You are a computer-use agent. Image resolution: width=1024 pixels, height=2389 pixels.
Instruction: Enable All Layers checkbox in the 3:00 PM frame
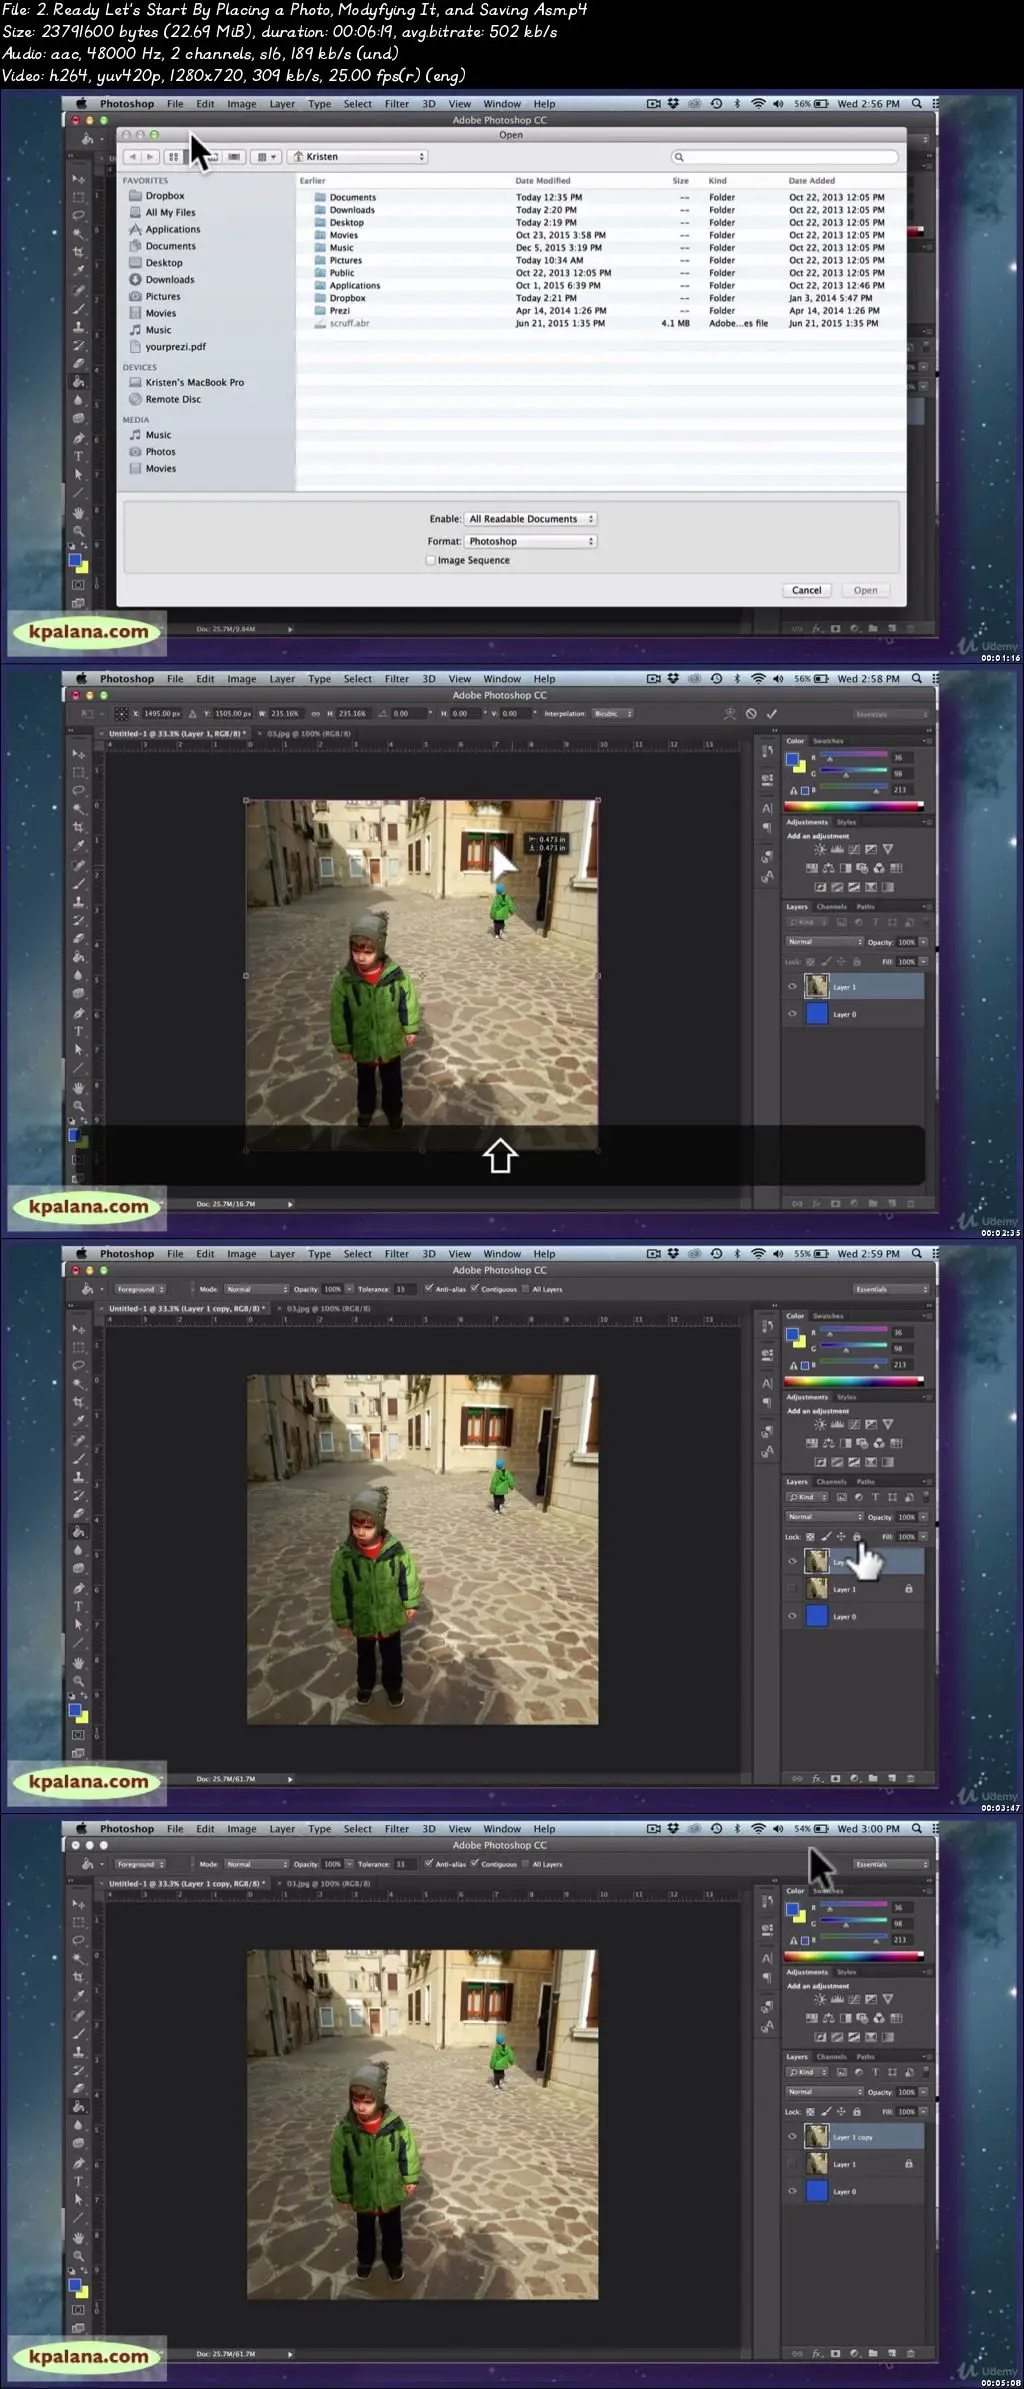[x=526, y=1864]
